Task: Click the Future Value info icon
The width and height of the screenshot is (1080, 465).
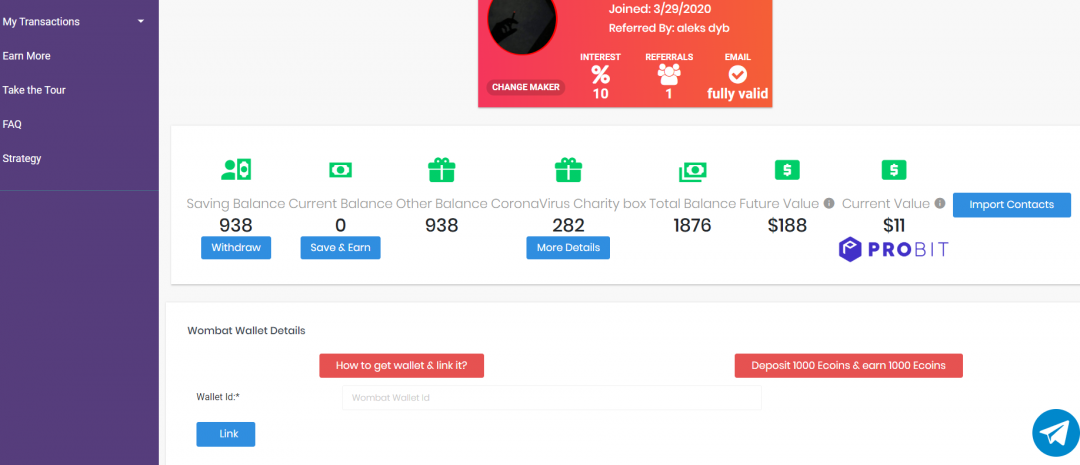Action: (x=829, y=204)
